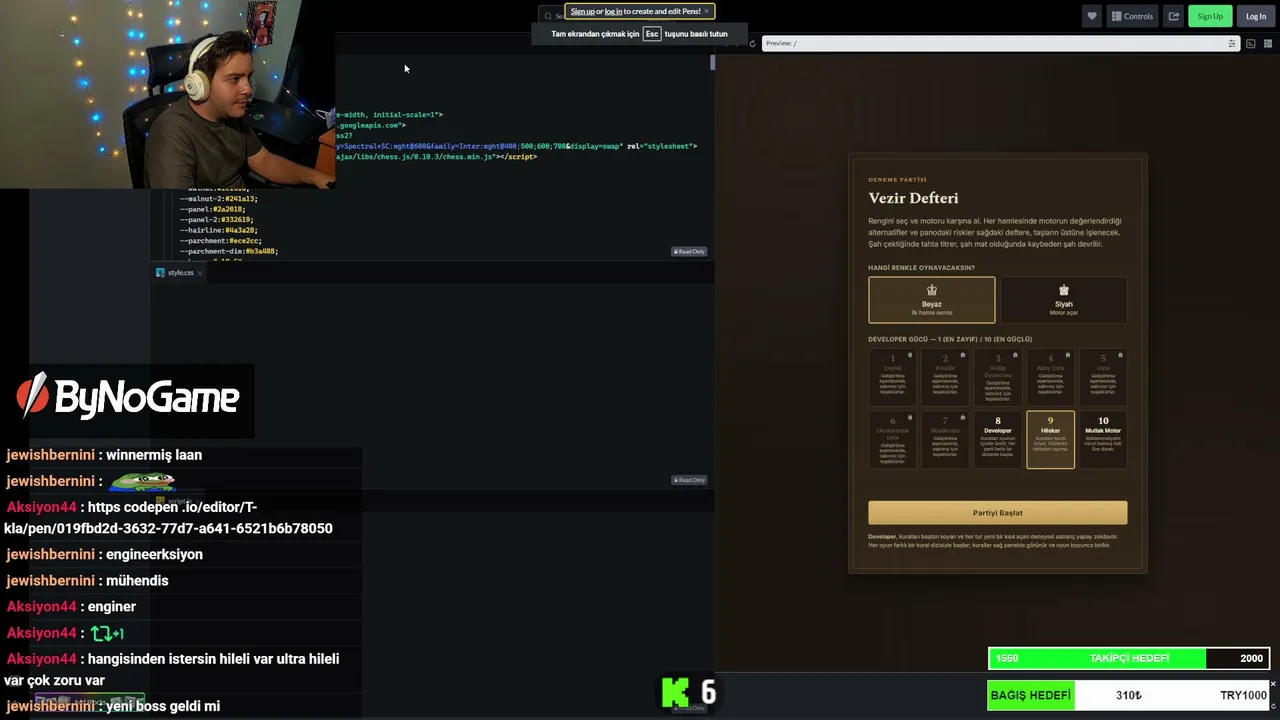Click the 'Vezir Defteri' heading
Viewport: 1280px width, 720px height.
point(913,198)
